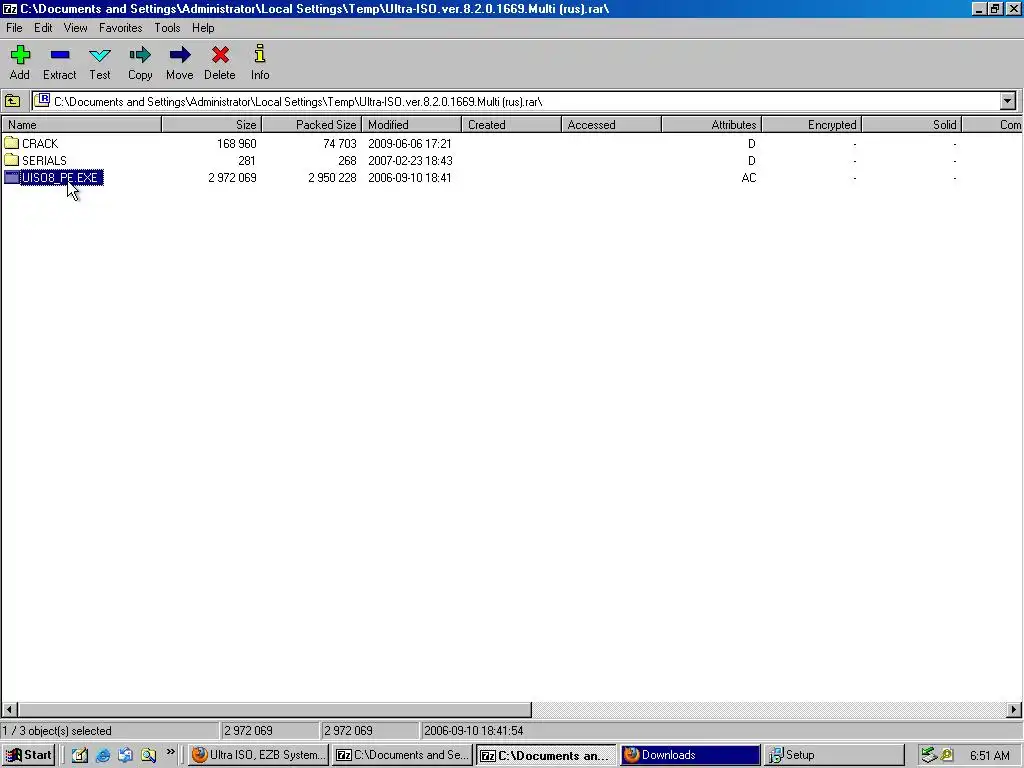Open the Info toolbar icon
Viewport: 1024px width, 768px height.
(x=260, y=54)
